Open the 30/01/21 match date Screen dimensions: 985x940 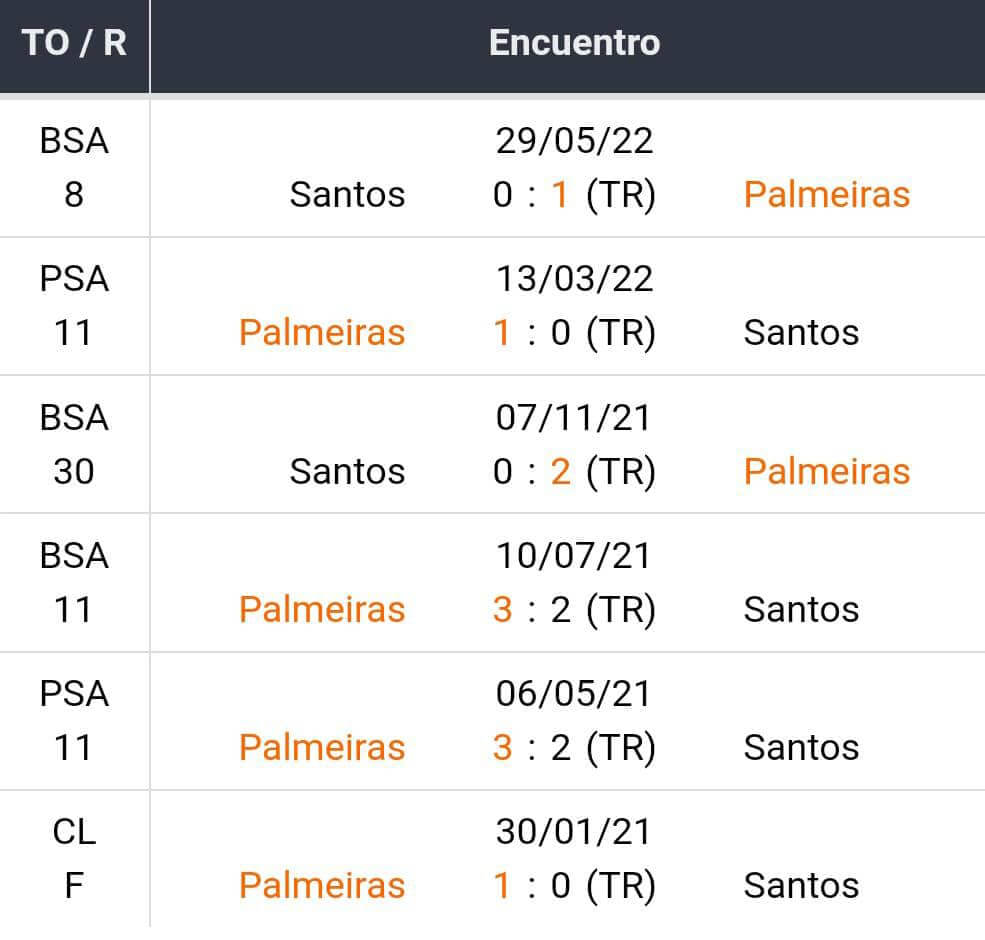click(x=574, y=831)
